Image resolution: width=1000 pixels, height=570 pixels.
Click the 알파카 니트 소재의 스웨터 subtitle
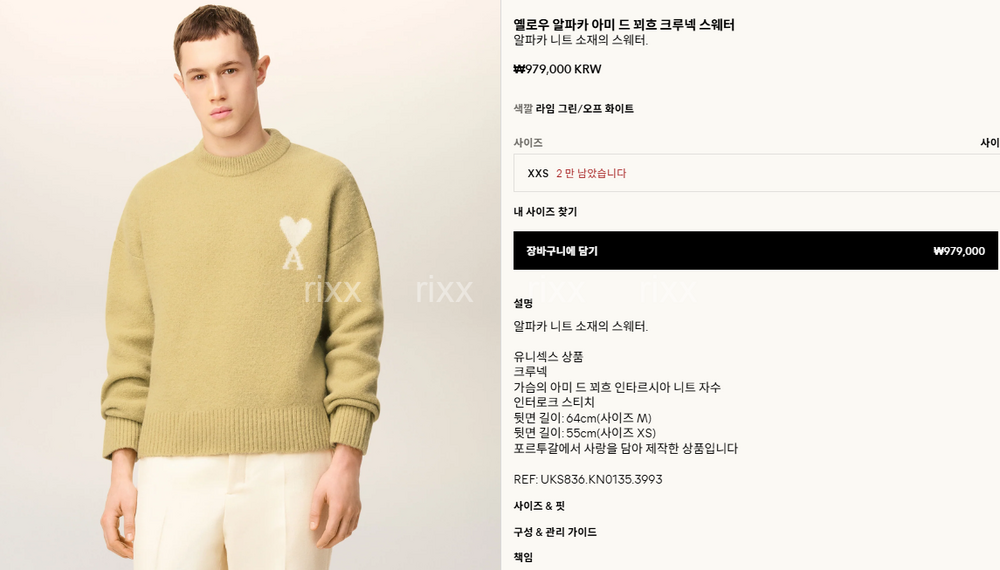tap(580, 40)
